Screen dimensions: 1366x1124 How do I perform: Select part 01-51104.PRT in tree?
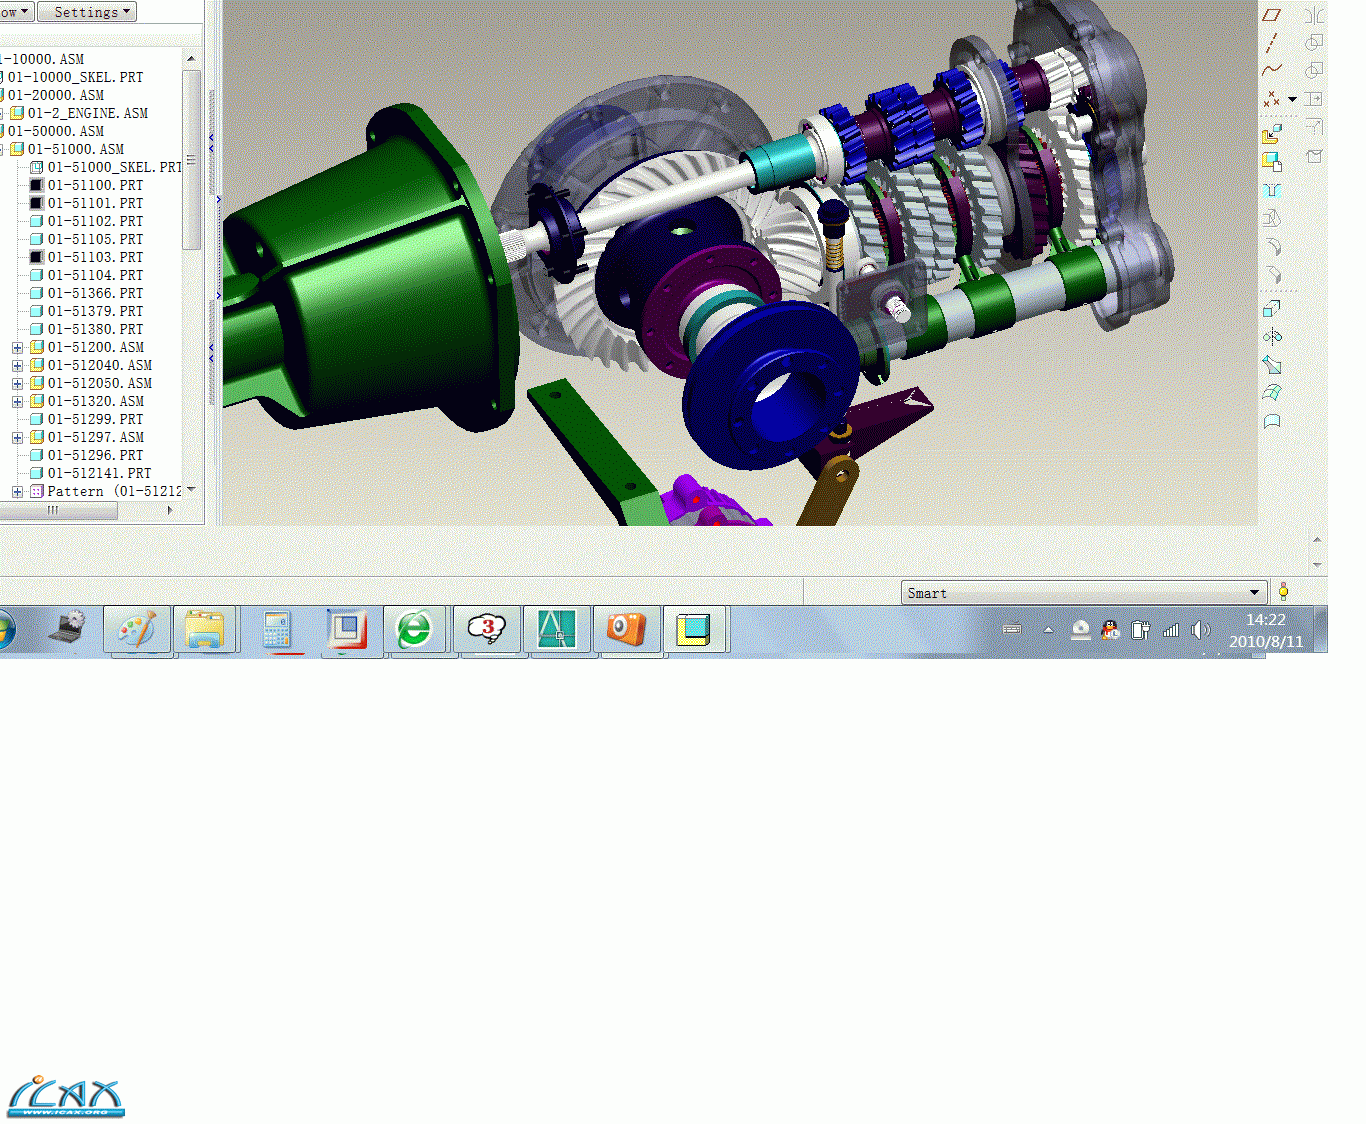(x=95, y=275)
